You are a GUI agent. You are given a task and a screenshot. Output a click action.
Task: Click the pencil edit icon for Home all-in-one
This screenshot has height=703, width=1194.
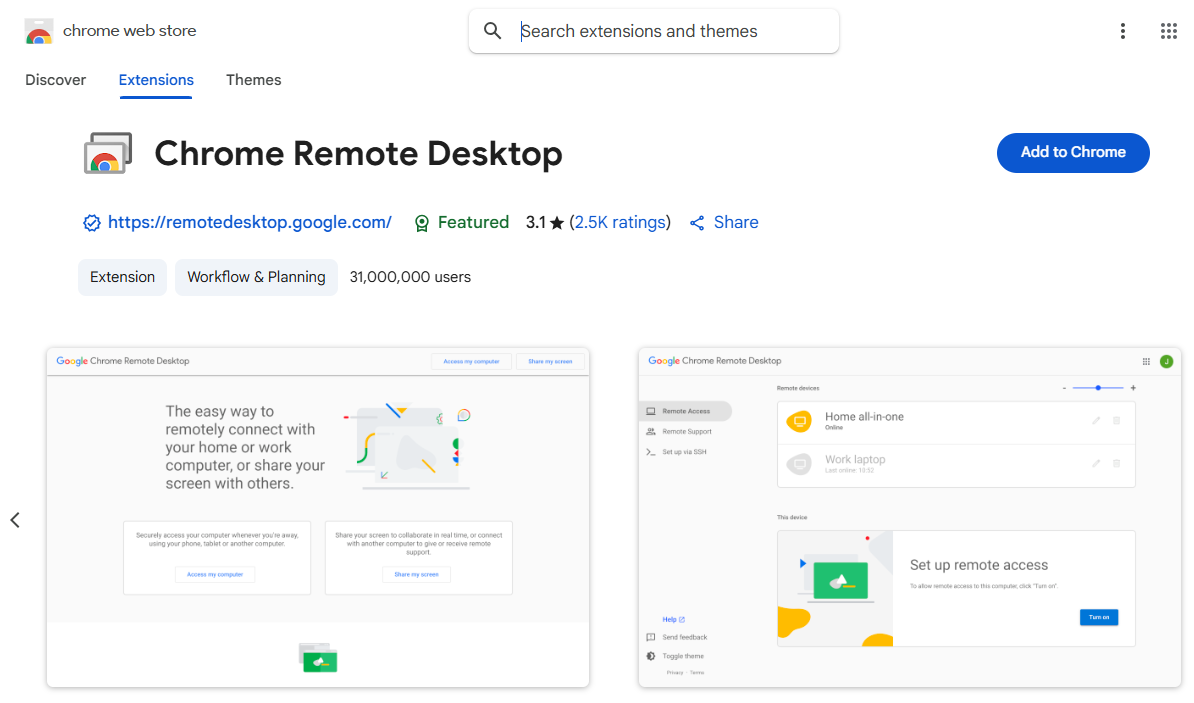click(x=1096, y=420)
